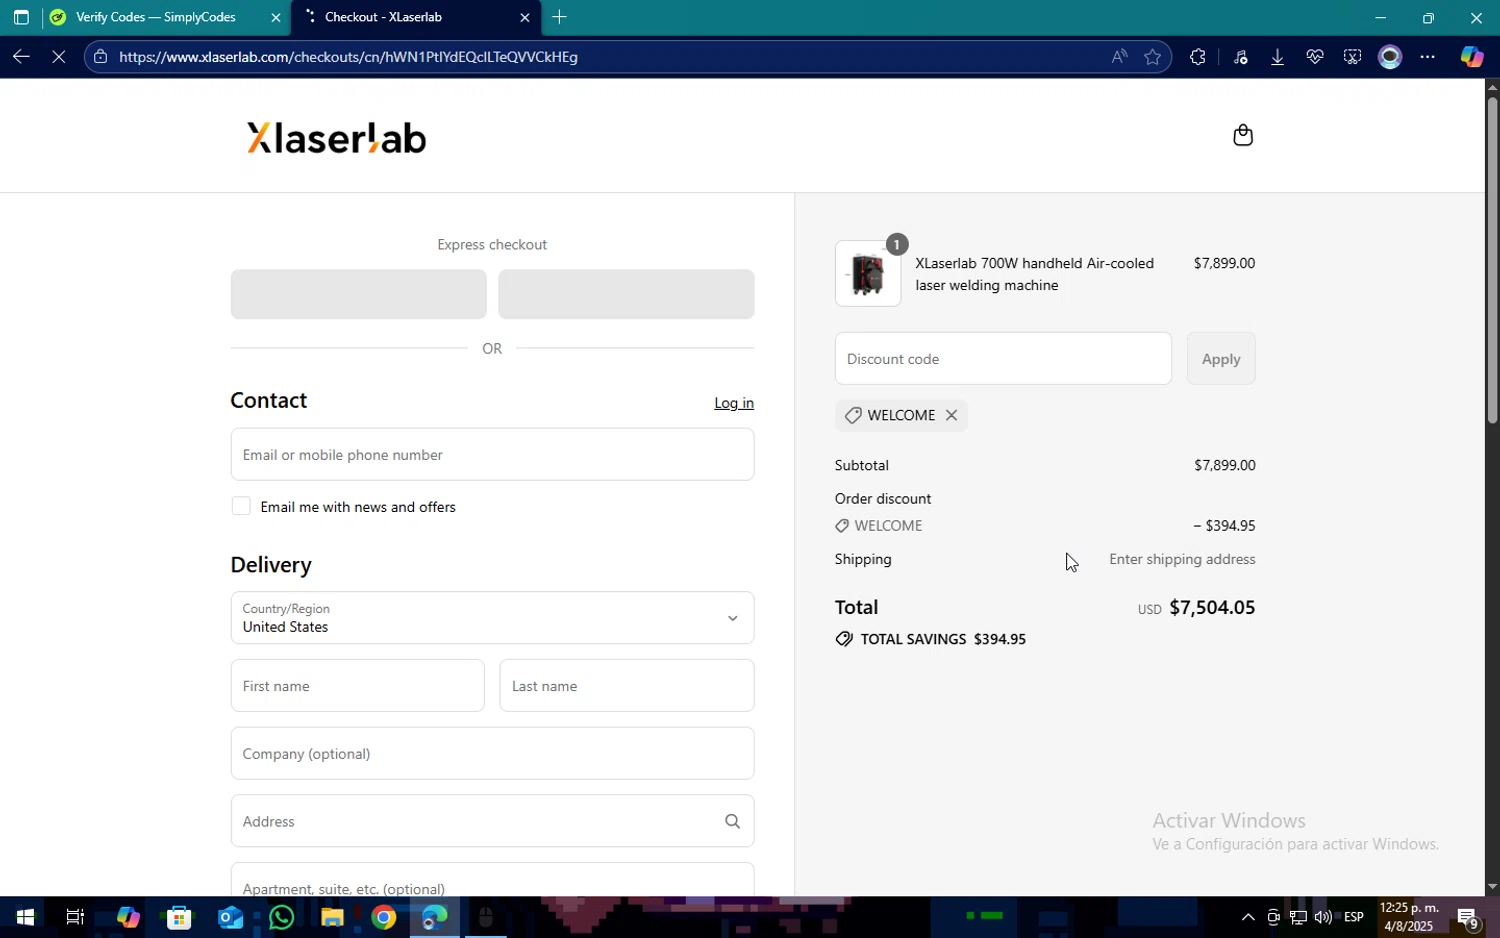Close the Checkout XLaserlab tab
Screen dimensions: 1500x938
525,17
